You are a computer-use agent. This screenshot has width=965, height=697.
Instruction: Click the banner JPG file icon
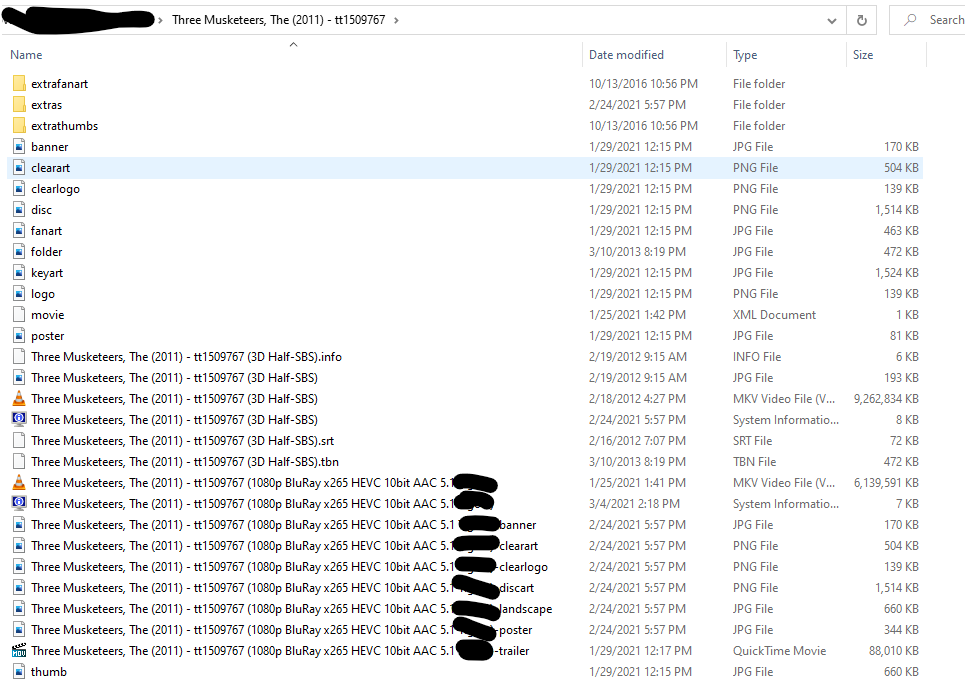19,146
